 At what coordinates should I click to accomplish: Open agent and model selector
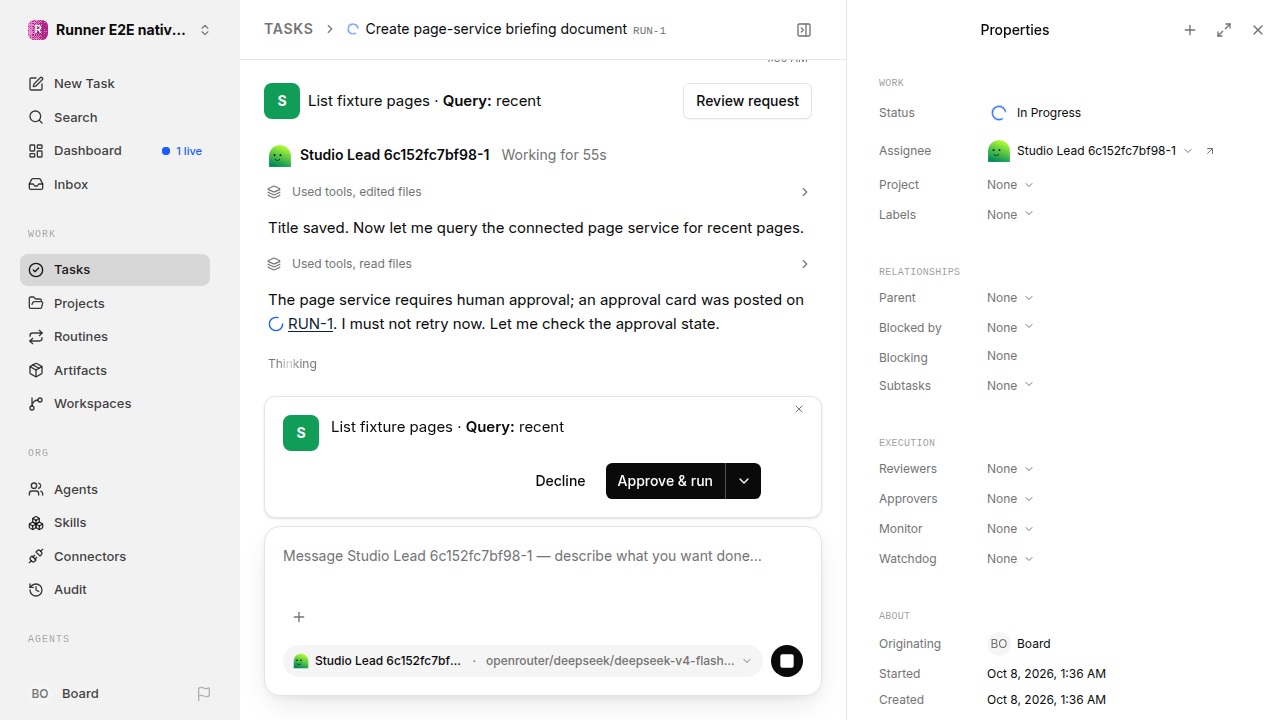[x=523, y=661]
